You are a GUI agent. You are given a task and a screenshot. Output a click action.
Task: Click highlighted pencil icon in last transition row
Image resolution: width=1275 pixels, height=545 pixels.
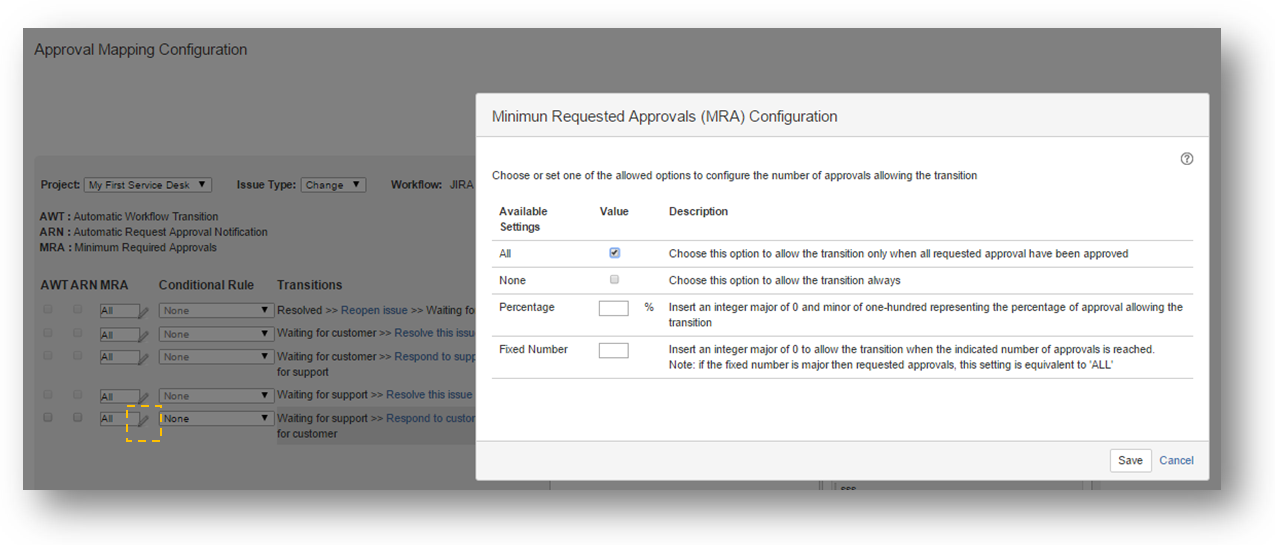pyautogui.click(x=144, y=421)
